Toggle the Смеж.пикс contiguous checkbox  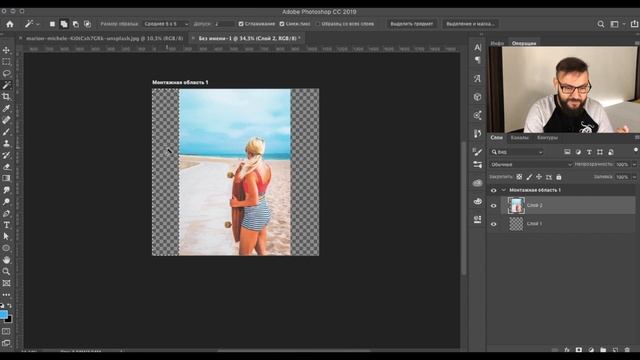tap(282, 24)
